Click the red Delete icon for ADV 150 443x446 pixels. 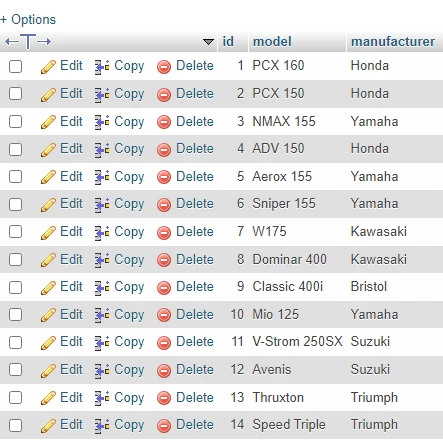click(164, 150)
